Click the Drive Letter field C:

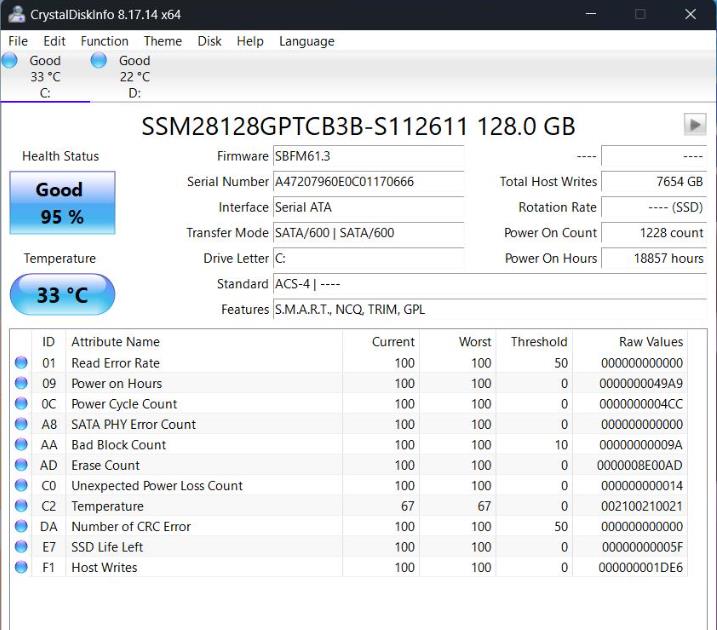[x=369, y=259]
